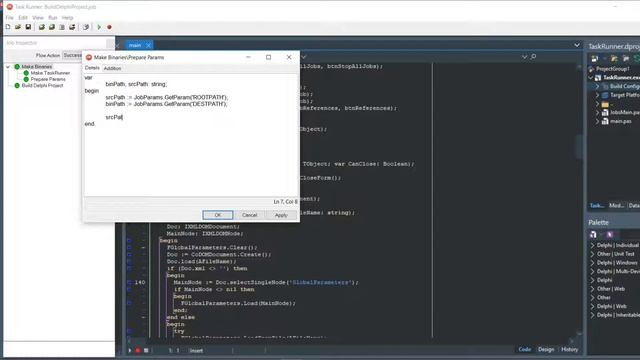640x360 pixels.
Task: Open the Flow Action dropdown showing Success
Action: point(73,55)
